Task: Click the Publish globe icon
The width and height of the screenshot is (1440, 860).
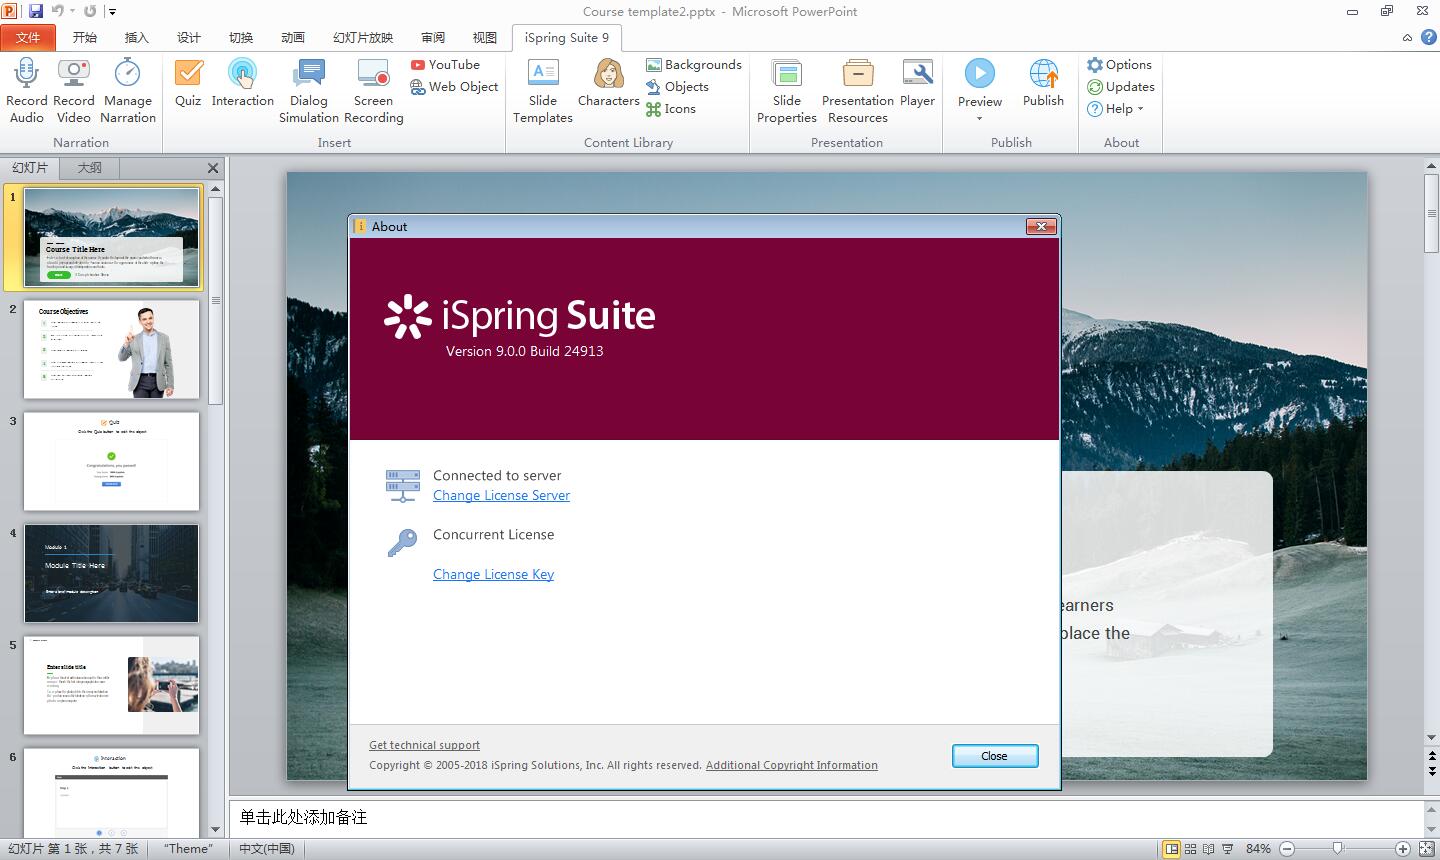Action: [1043, 76]
